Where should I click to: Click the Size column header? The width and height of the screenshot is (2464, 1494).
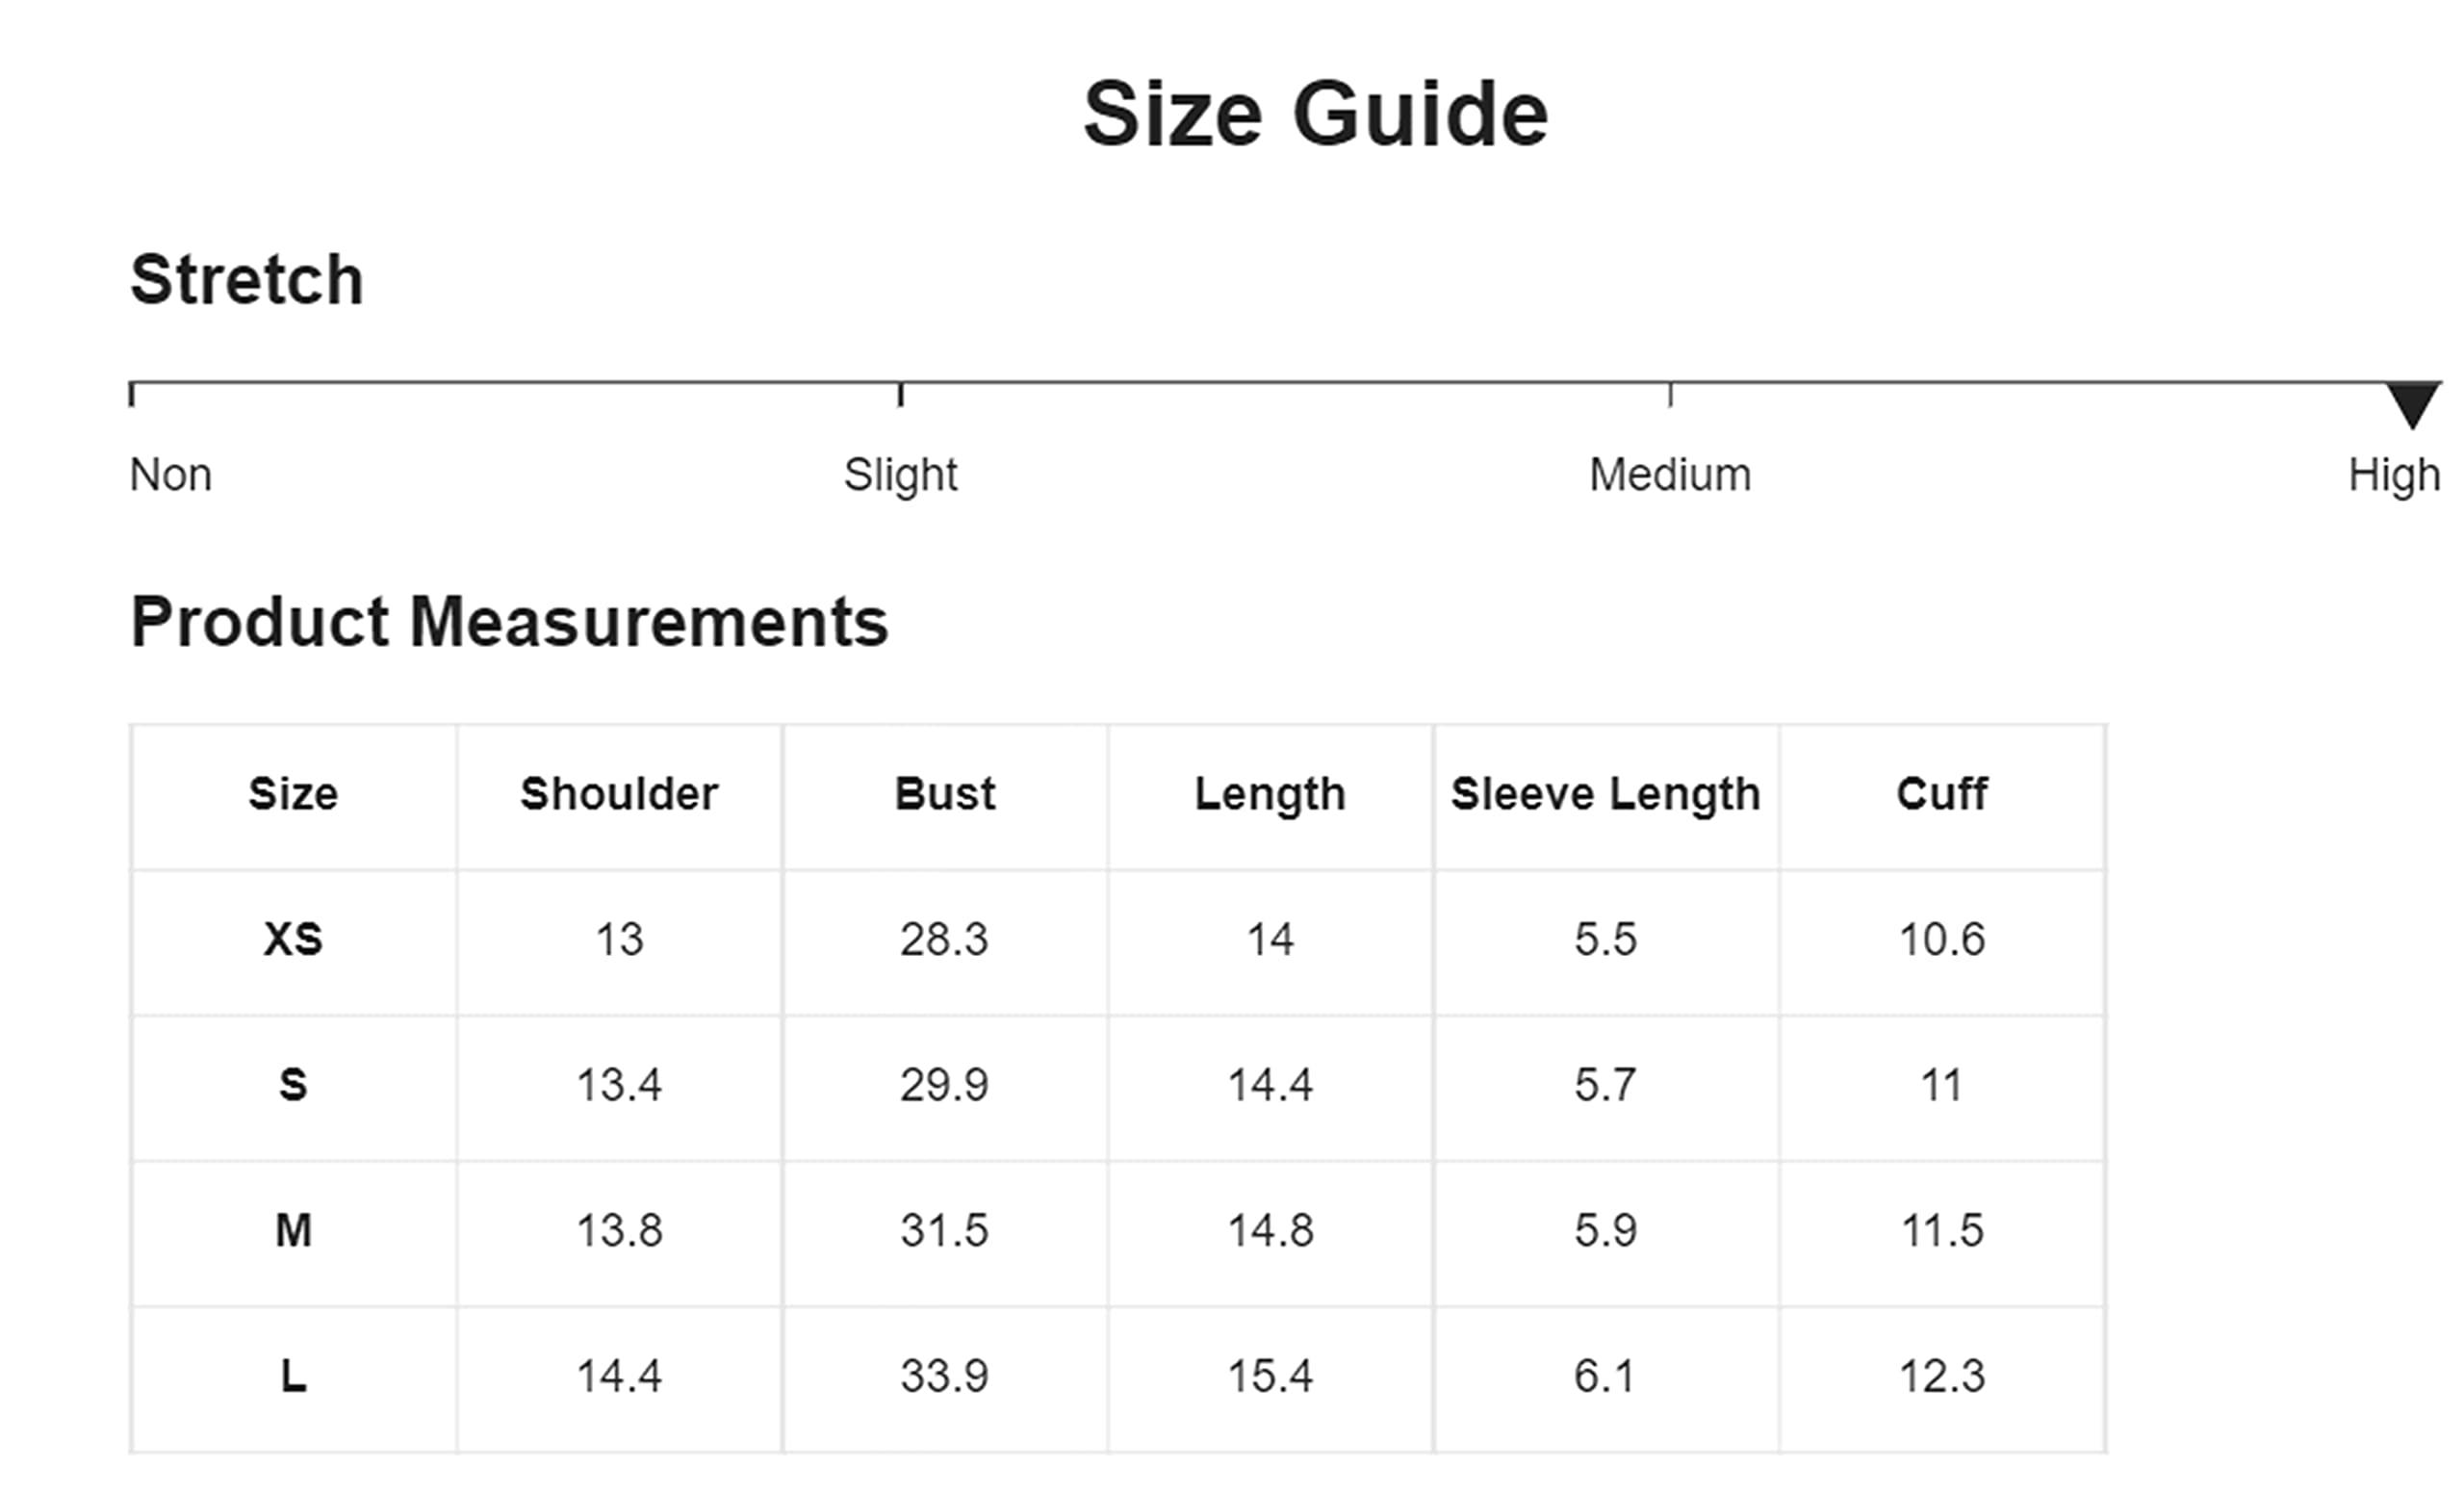[x=293, y=794]
